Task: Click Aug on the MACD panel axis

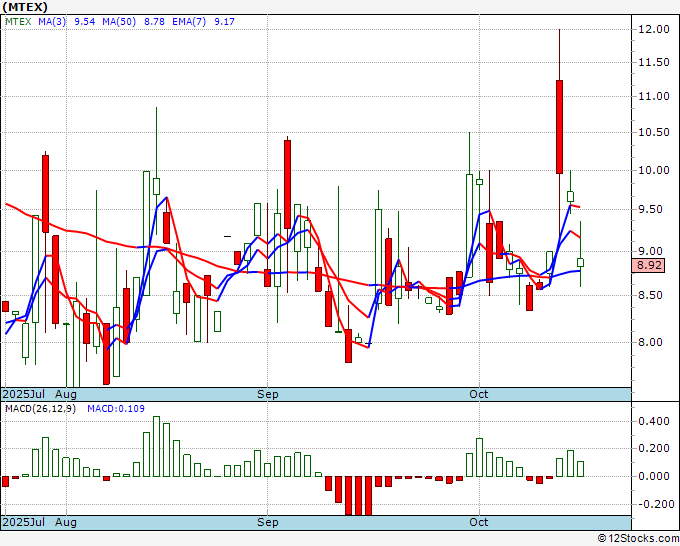Action: 66,522
